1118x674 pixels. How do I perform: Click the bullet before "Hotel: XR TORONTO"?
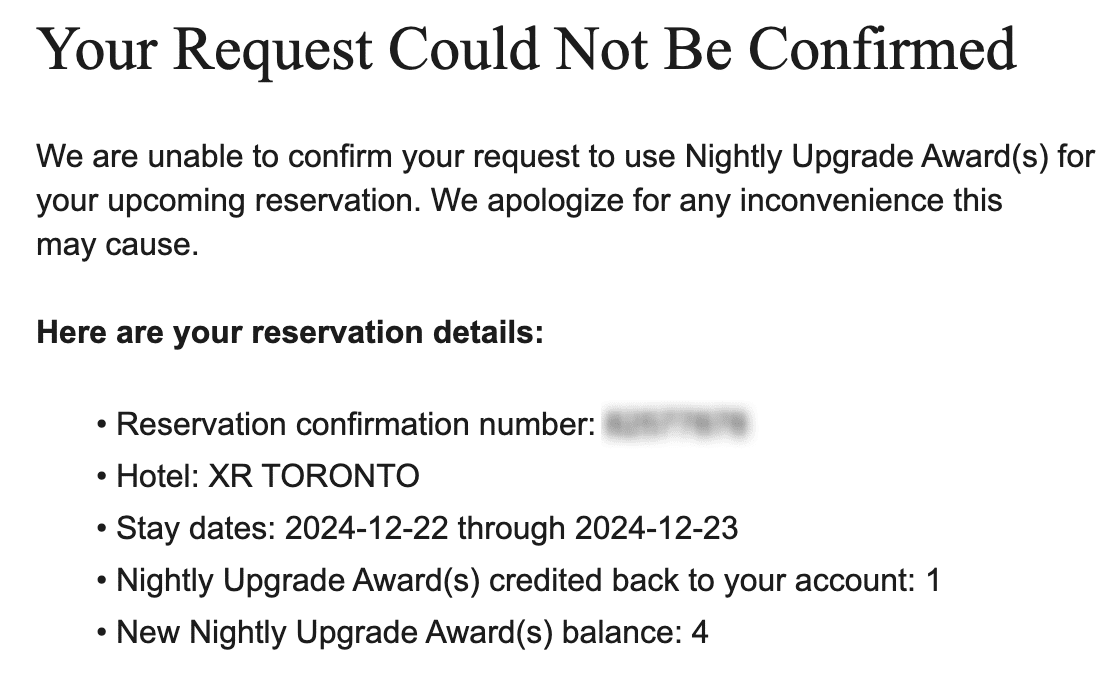[103, 477]
